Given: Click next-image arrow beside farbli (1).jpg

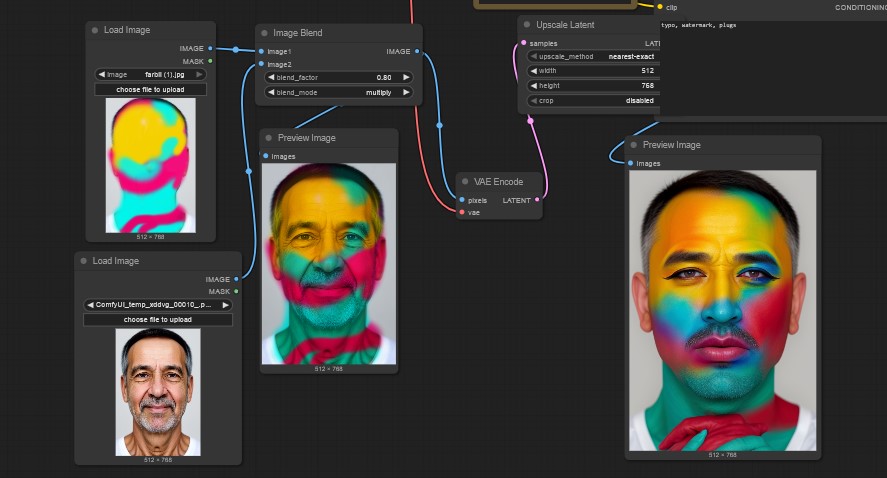Looking at the screenshot, I should (x=199, y=75).
